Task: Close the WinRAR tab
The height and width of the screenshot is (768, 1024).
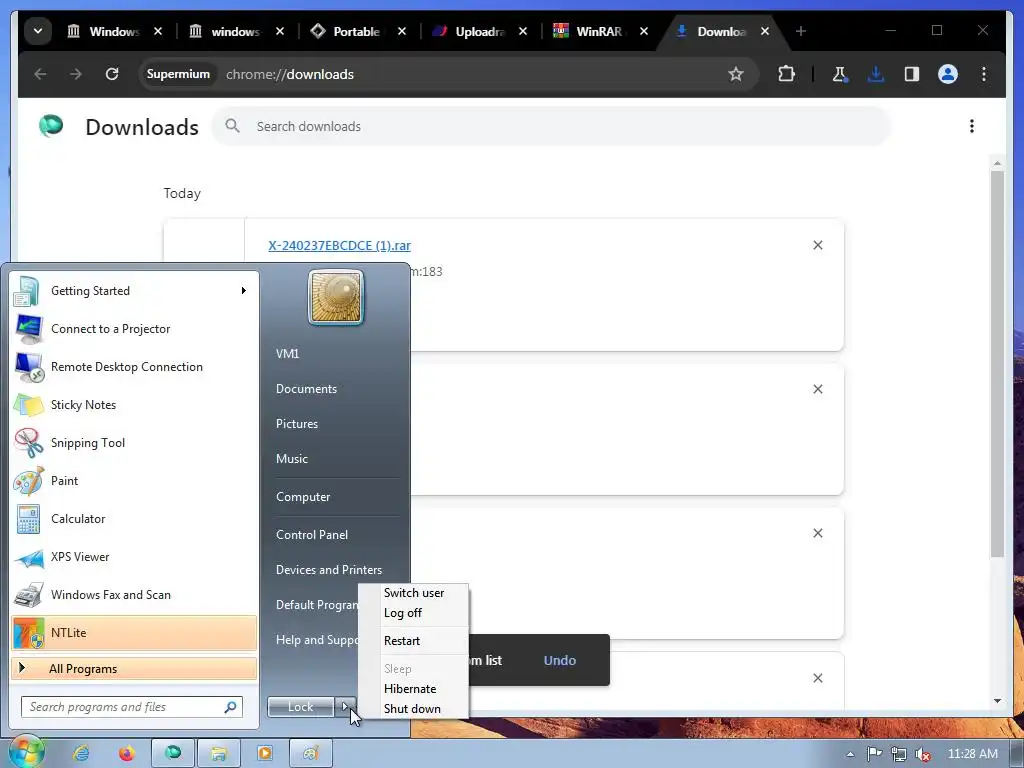Action: (644, 31)
